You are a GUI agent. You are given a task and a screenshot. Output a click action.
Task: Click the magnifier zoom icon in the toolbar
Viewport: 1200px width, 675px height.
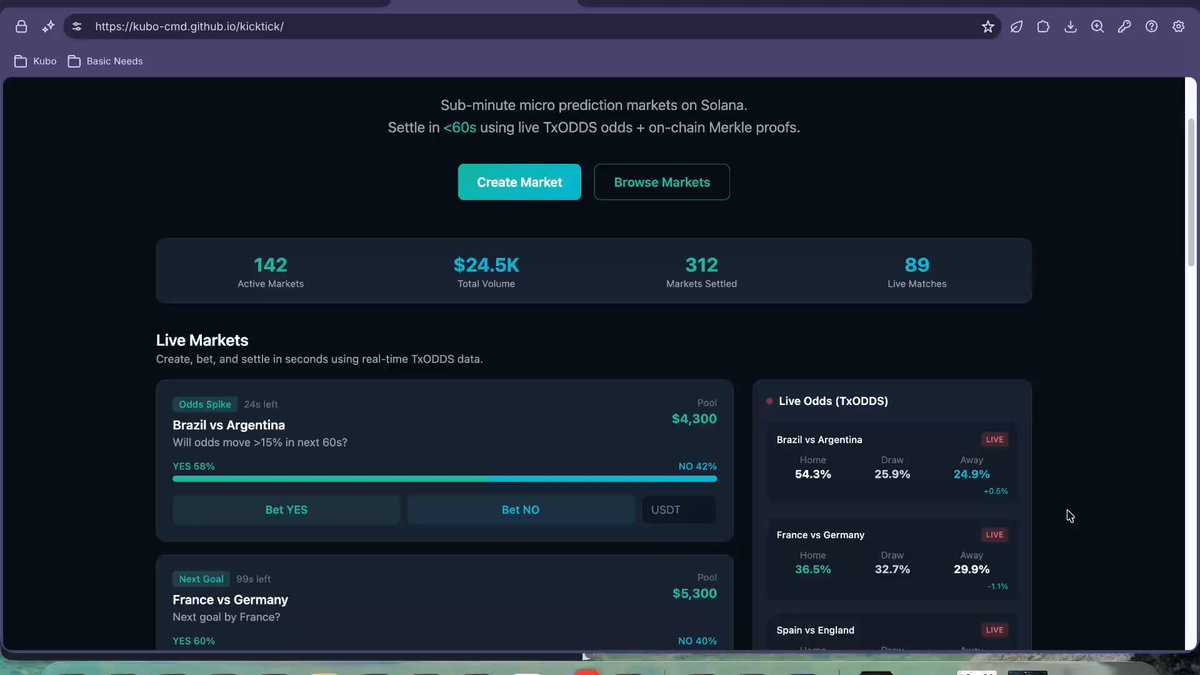pos(1097,27)
